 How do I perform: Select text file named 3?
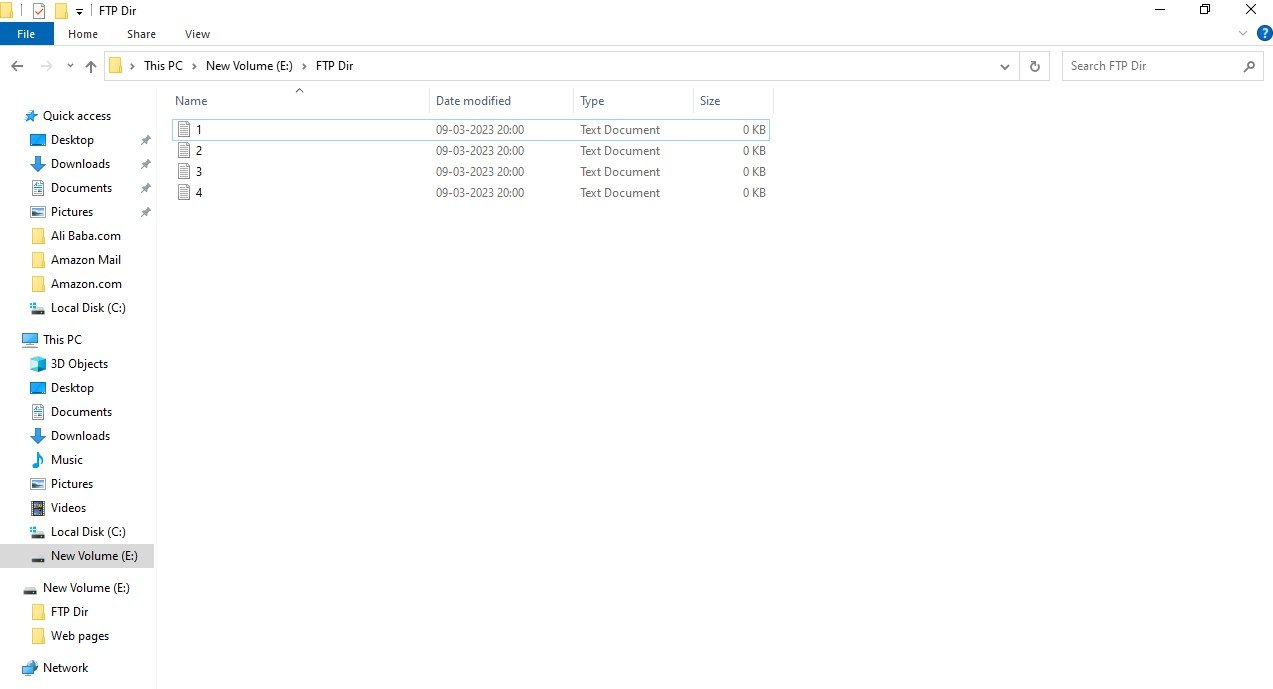(470, 172)
